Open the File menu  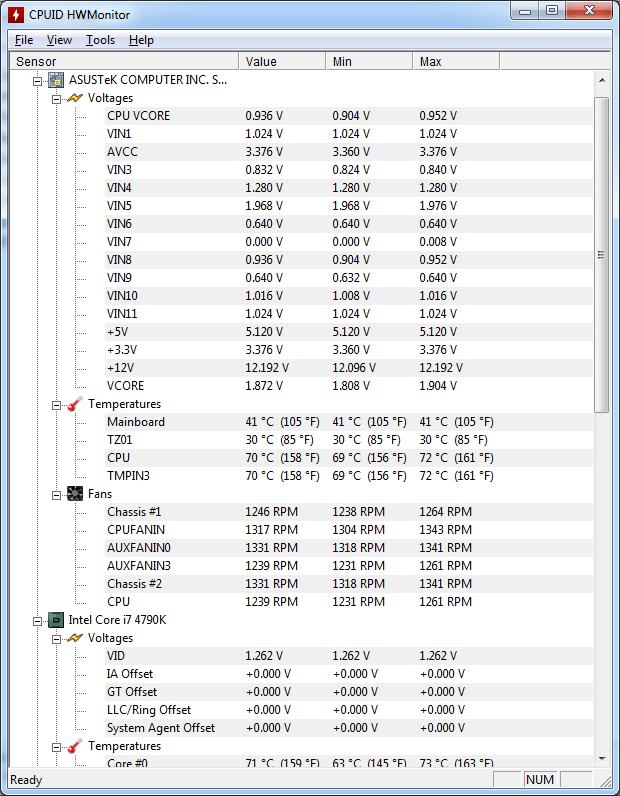pos(24,40)
